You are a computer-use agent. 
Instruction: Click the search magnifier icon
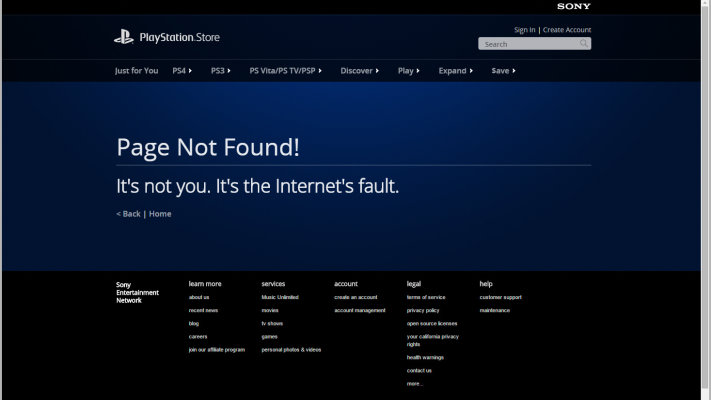point(584,44)
